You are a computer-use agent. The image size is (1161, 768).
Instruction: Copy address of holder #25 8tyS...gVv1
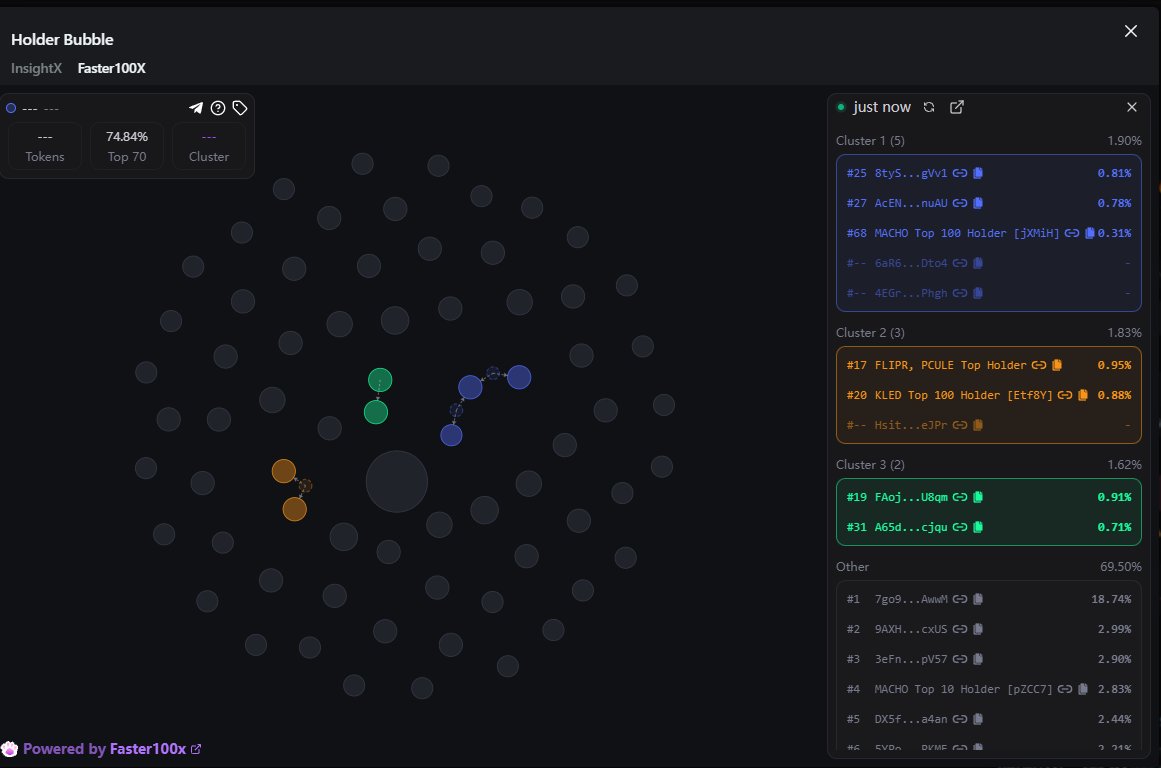tap(978, 173)
